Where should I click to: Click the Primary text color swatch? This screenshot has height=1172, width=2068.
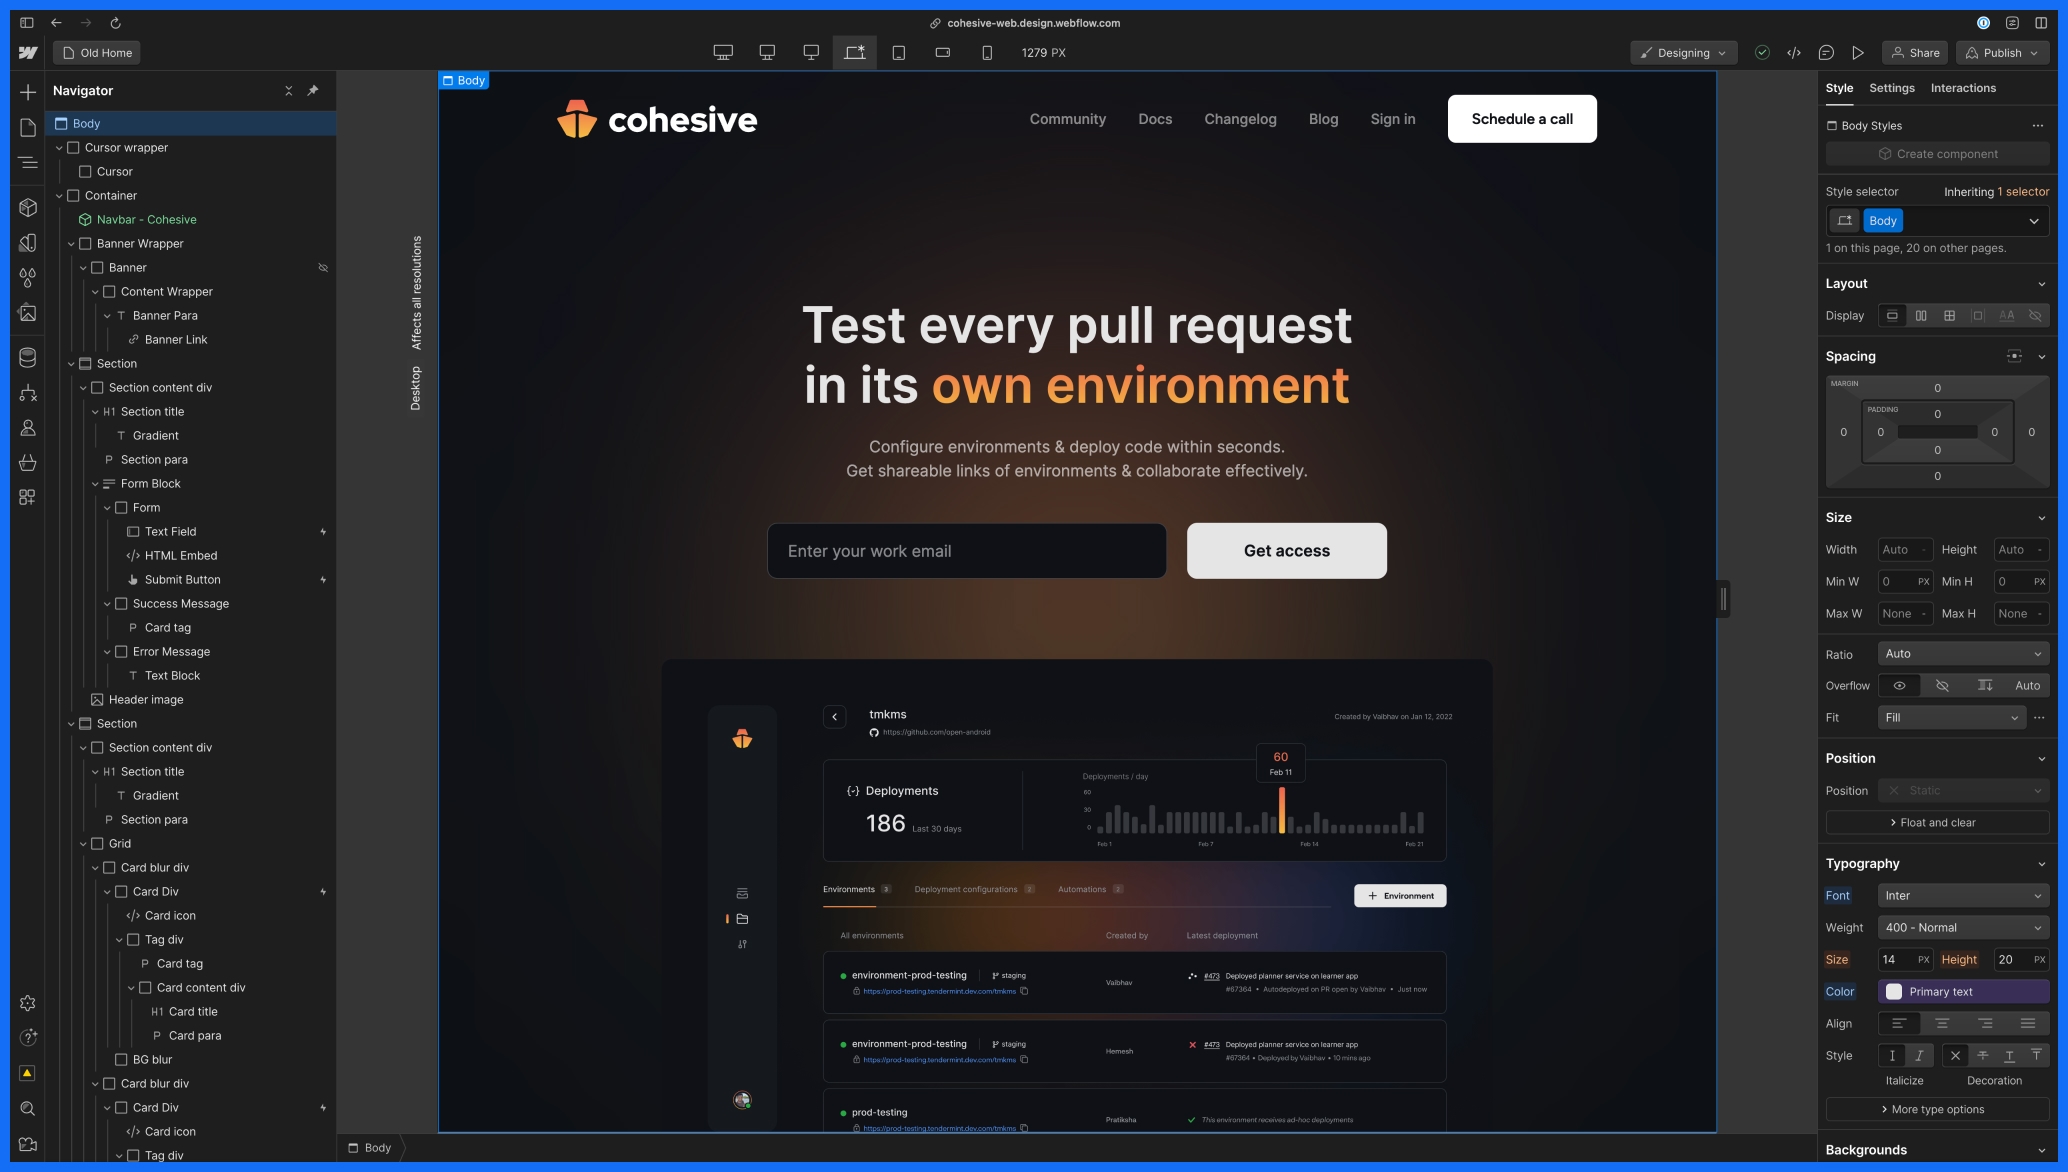[1894, 992]
